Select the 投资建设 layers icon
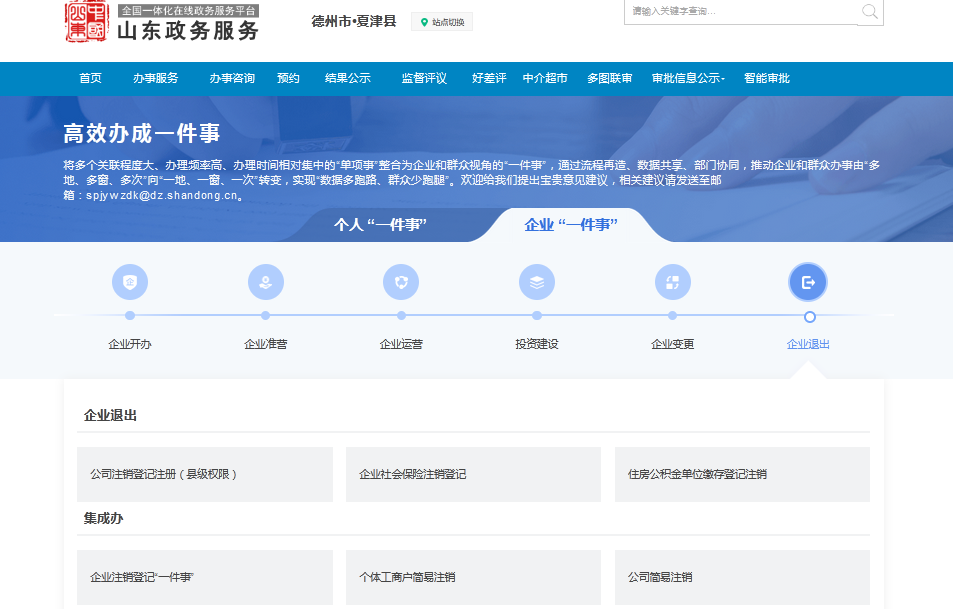Viewport: 953px width, 609px height. pos(537,282)
